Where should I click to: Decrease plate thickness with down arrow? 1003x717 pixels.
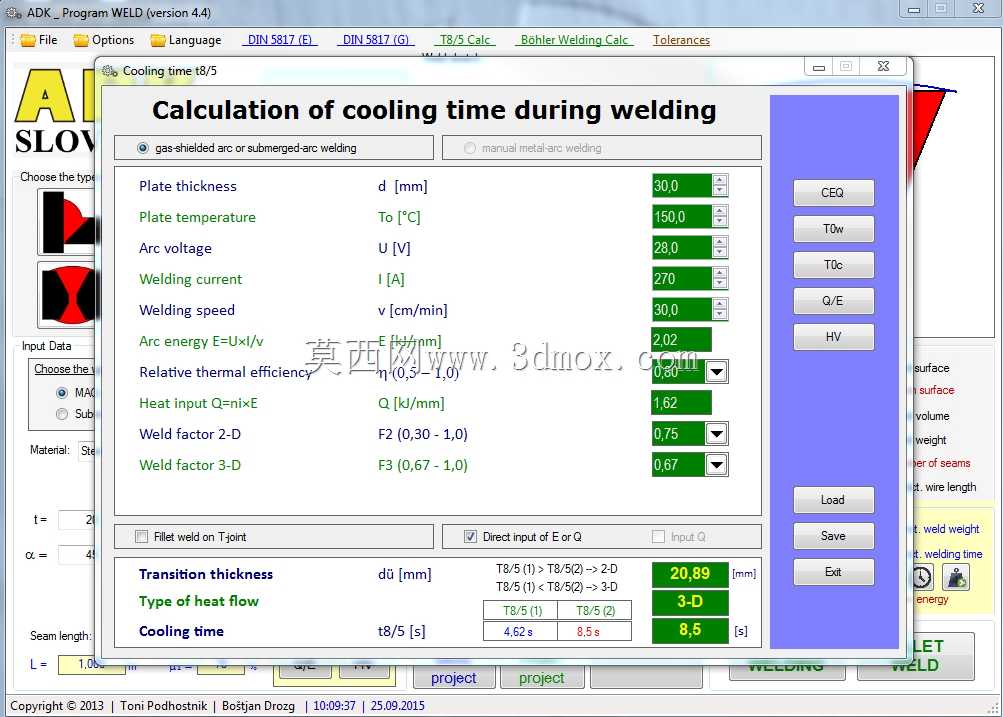click(x=720, y=191)
